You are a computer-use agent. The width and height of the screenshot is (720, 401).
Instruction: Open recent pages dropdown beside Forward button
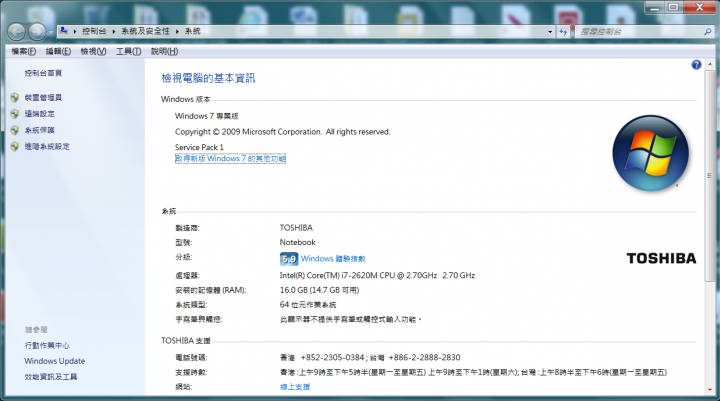[x=50, y=32]
